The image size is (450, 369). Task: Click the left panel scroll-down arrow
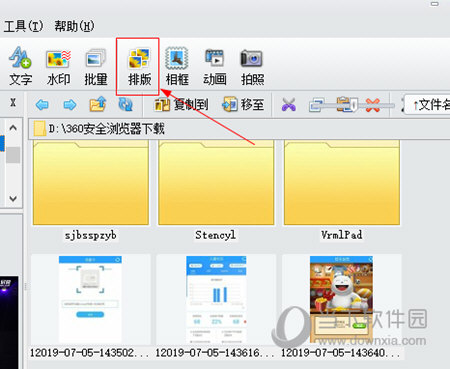(13, 199)
